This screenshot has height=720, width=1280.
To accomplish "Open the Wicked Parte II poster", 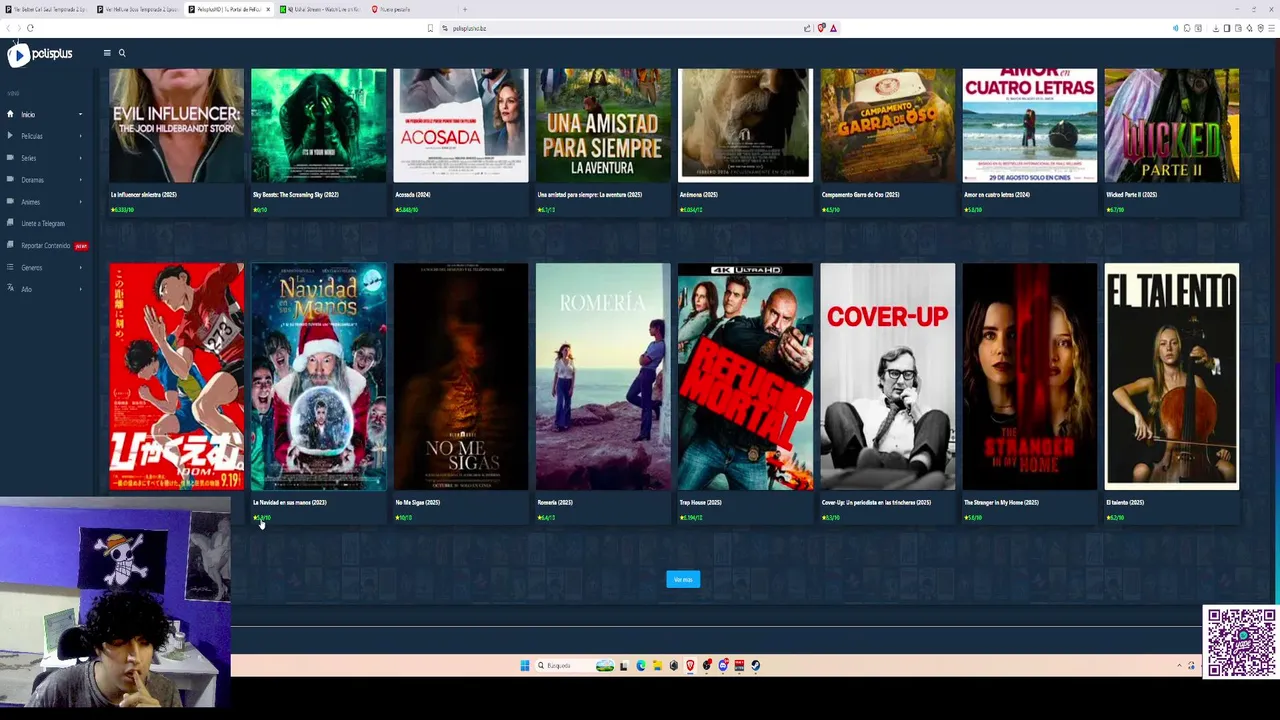I will pyautogui.click(x=1172, y=125).
